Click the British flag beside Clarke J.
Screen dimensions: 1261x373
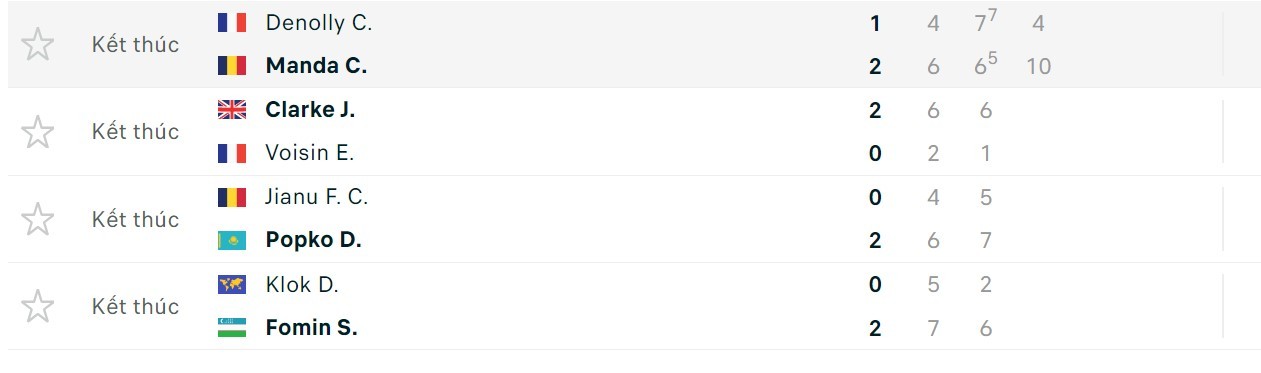pyautogui.click(x=232, y=110)
